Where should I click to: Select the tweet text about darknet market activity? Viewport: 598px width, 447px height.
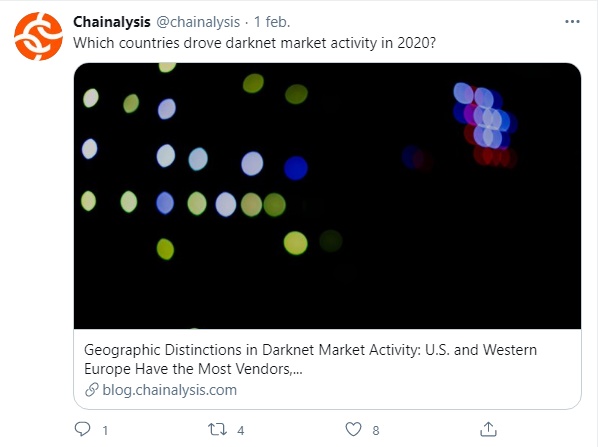[254, 43]
